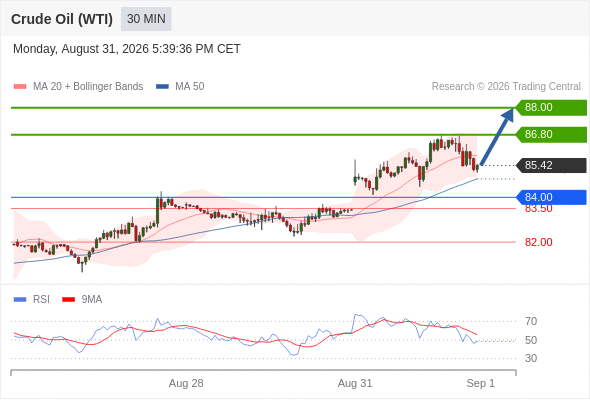Click the Aug 31 date axis label
This screenshot has height=400, width=590.
pyautogui.click(x=355, y=383)
